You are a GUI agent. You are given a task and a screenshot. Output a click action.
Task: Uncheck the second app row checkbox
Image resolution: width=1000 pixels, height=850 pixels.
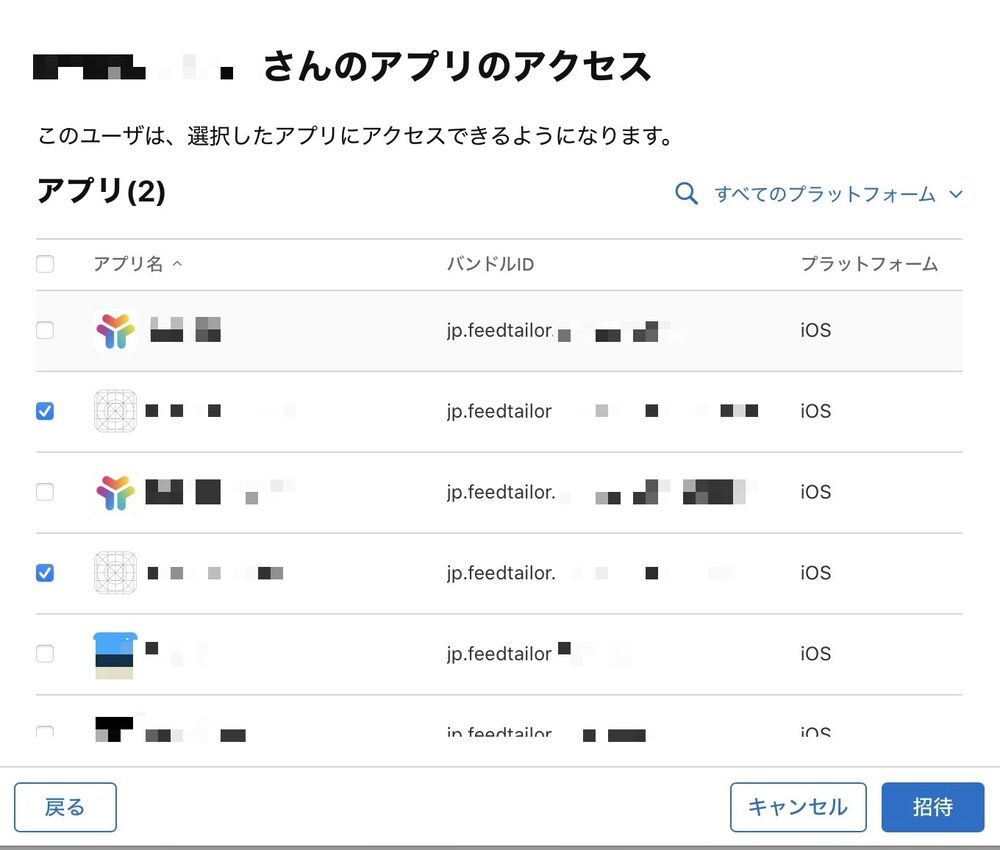click(x=45, y=411)
